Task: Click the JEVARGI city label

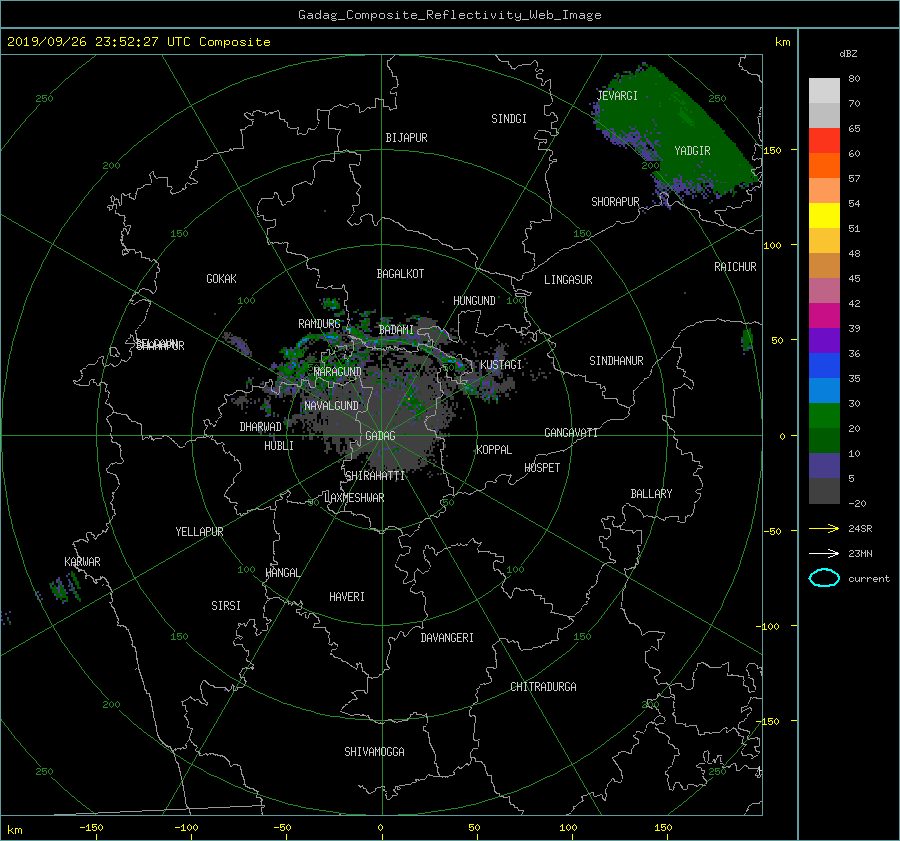Action: (618, 96)
